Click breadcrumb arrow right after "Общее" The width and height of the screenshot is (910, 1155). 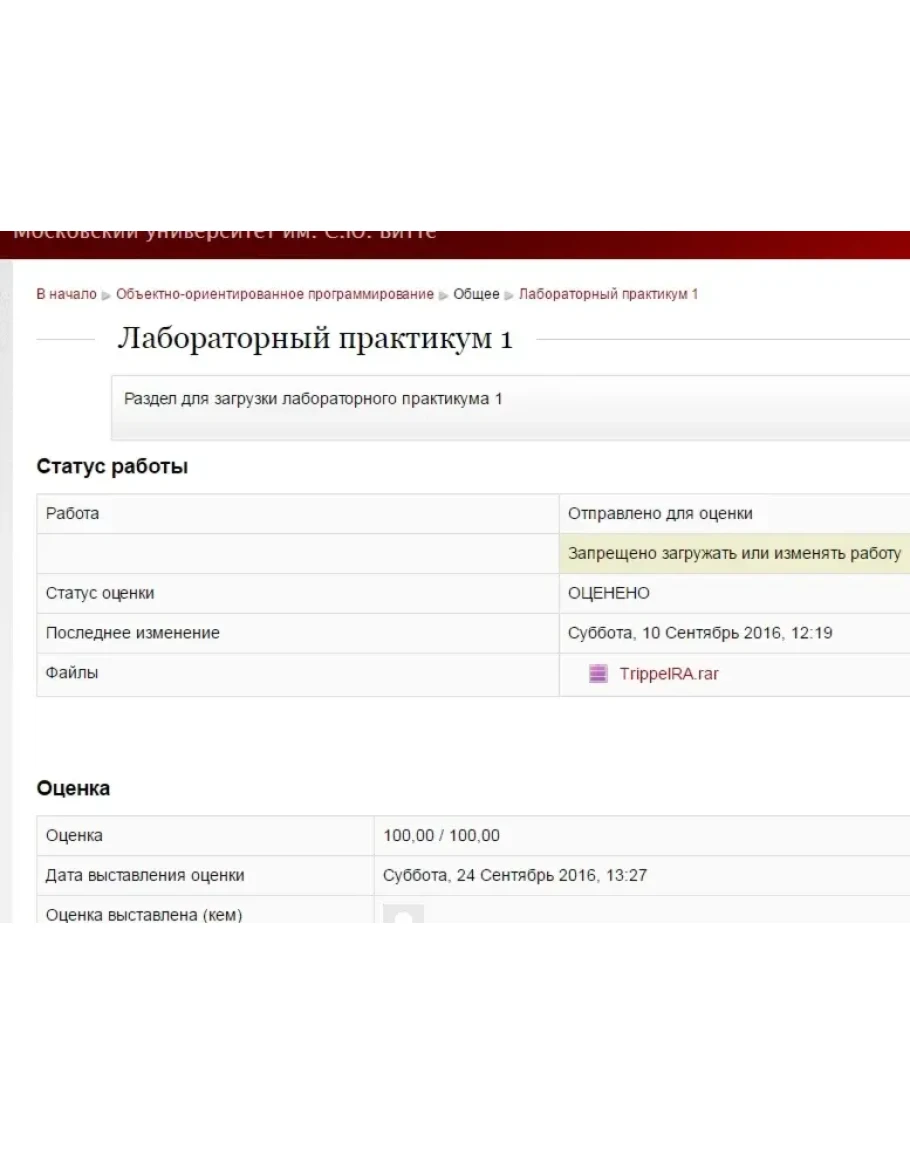[x=509, y=295]
